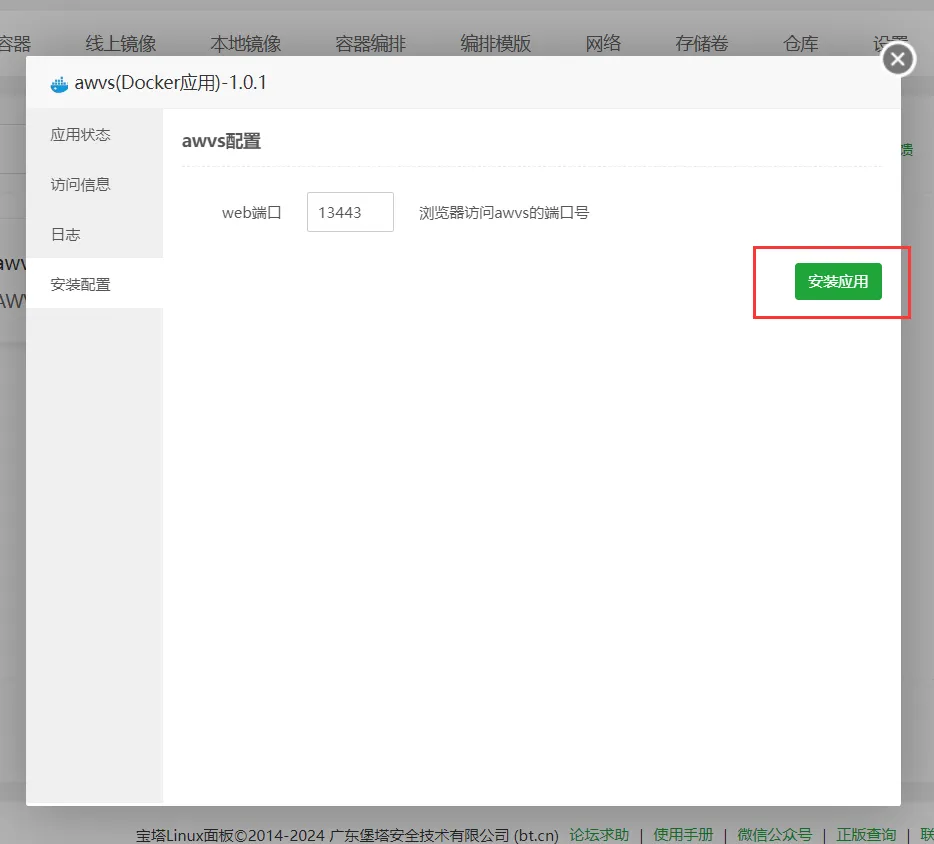This screenshot has height=844, width=934.
Task: Open the 论坛求助 footer link
Action: [599, 835]
